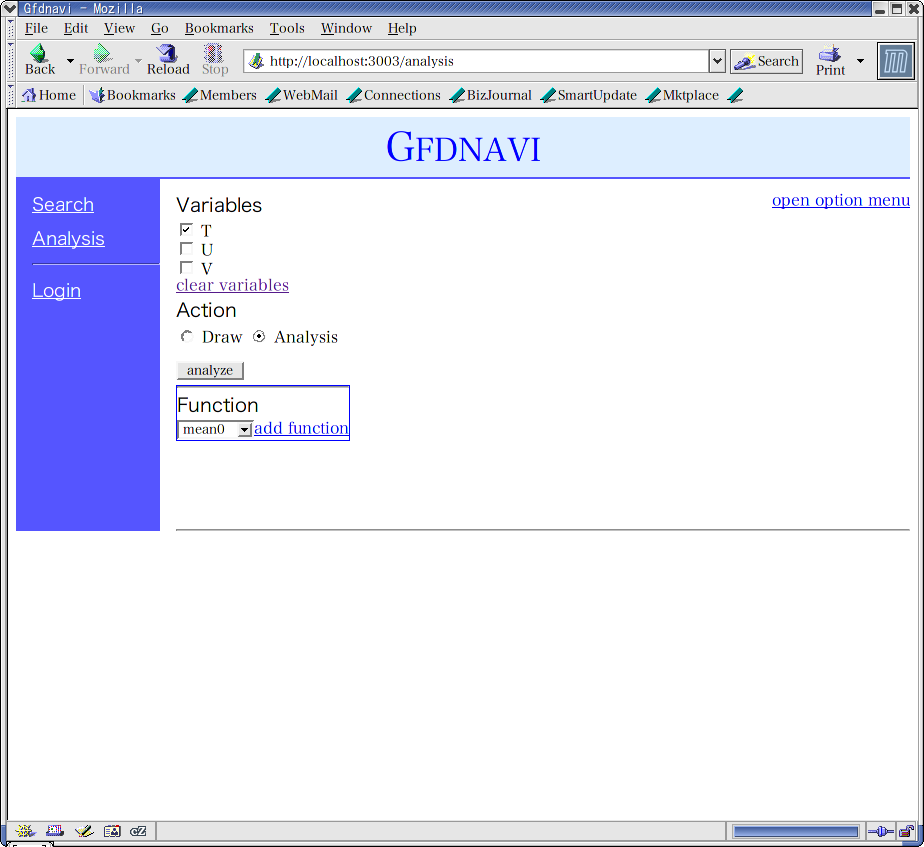Image resolution: width=924 pixels, height=847 pixels.
Task: Uncheck the T variable checkbox
Action: click(186, 230)
